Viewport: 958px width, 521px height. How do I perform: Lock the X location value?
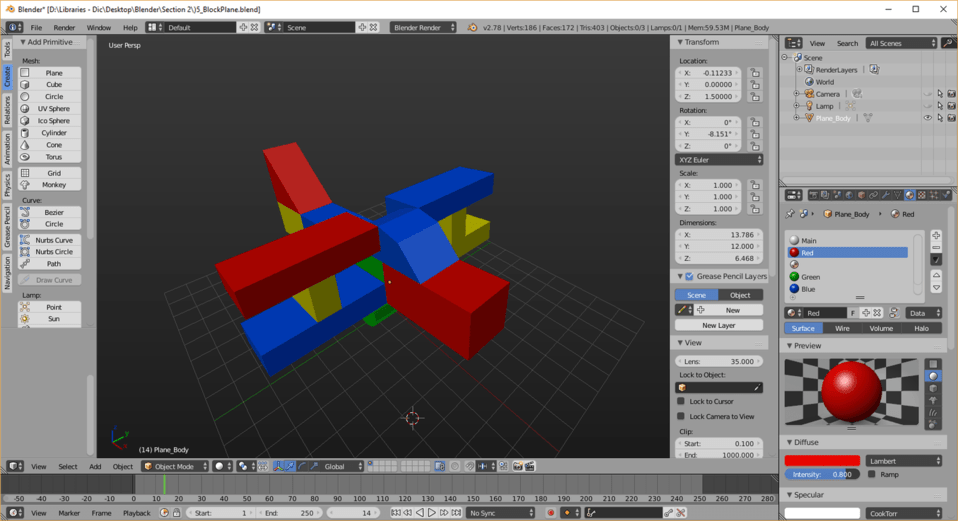click(755, 73)
